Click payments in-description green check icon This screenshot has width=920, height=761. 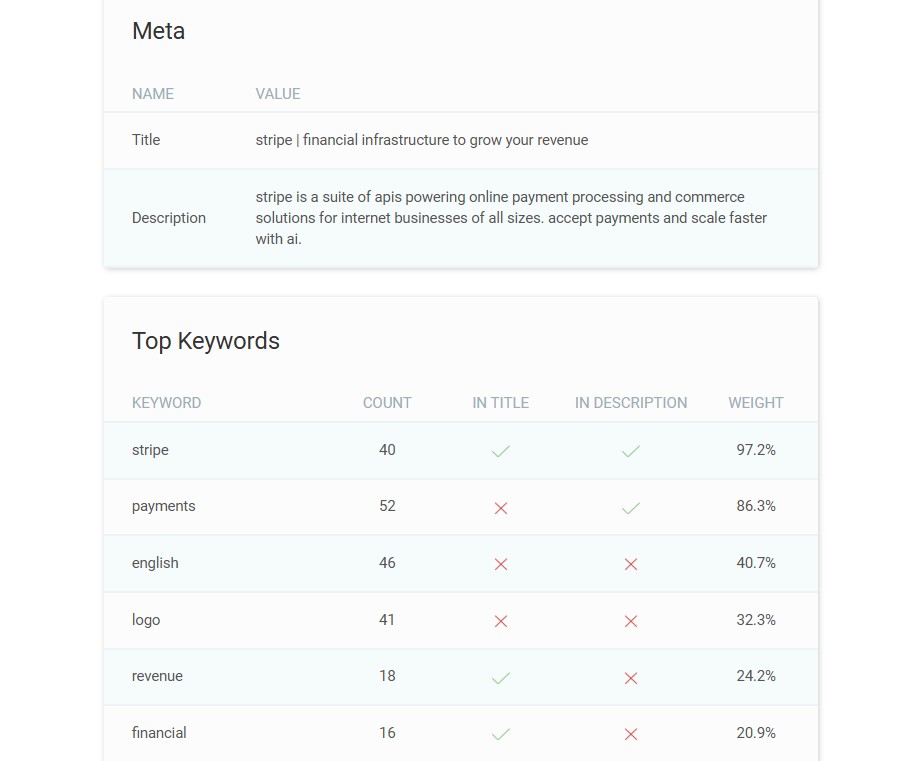coord(631,508)
